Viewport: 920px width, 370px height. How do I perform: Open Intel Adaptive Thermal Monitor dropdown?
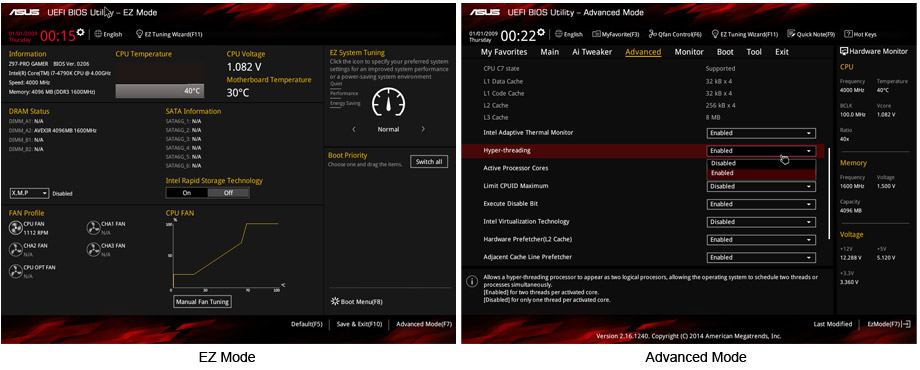click(761, 133)
